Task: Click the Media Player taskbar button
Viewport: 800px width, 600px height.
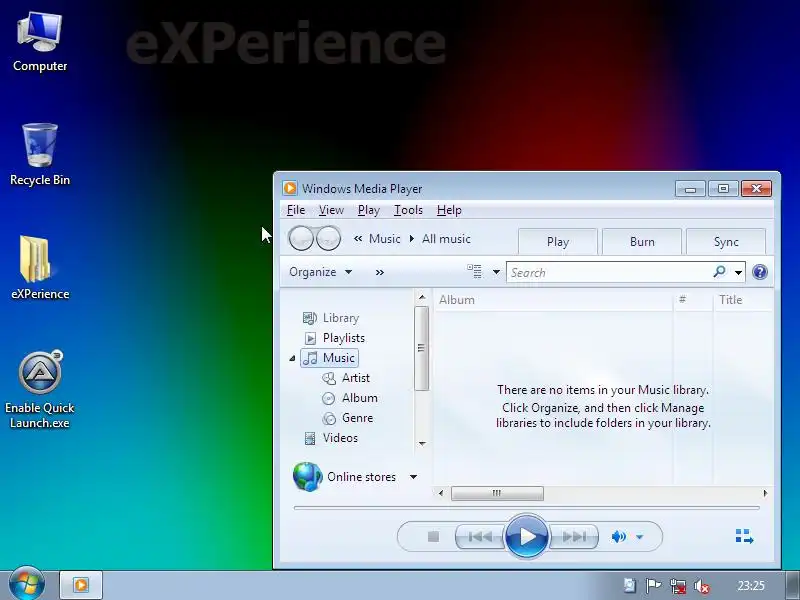Action: 81,585
